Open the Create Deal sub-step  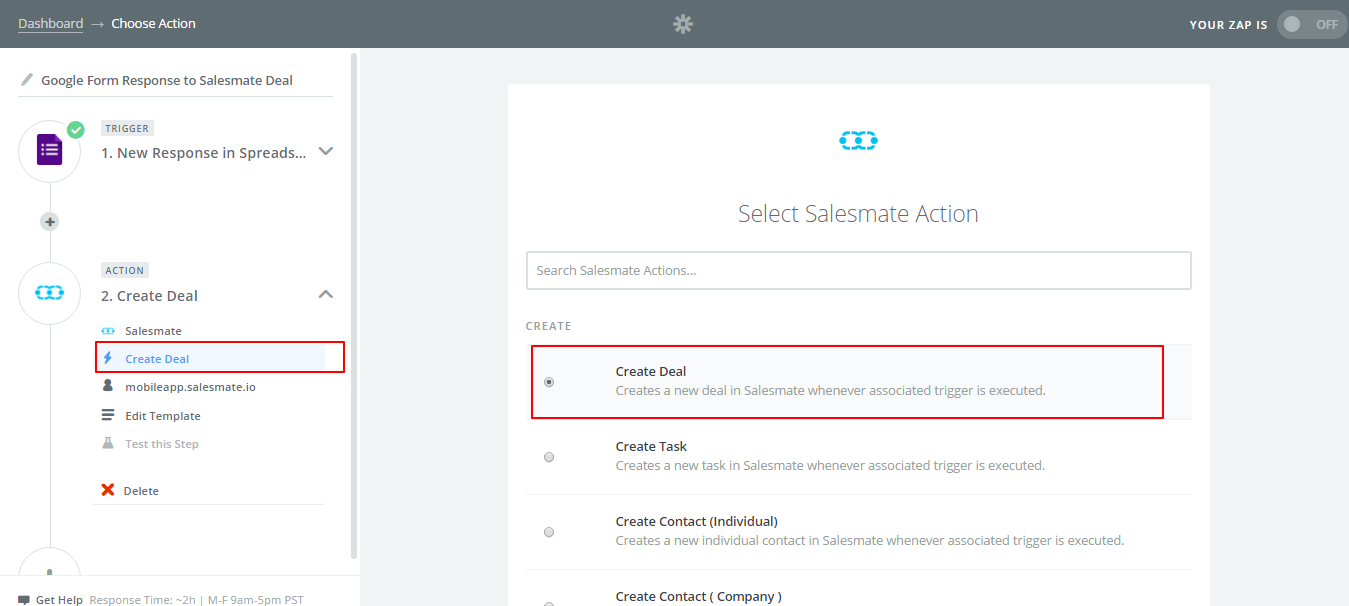pyautogui.click(x=157, y=358)
